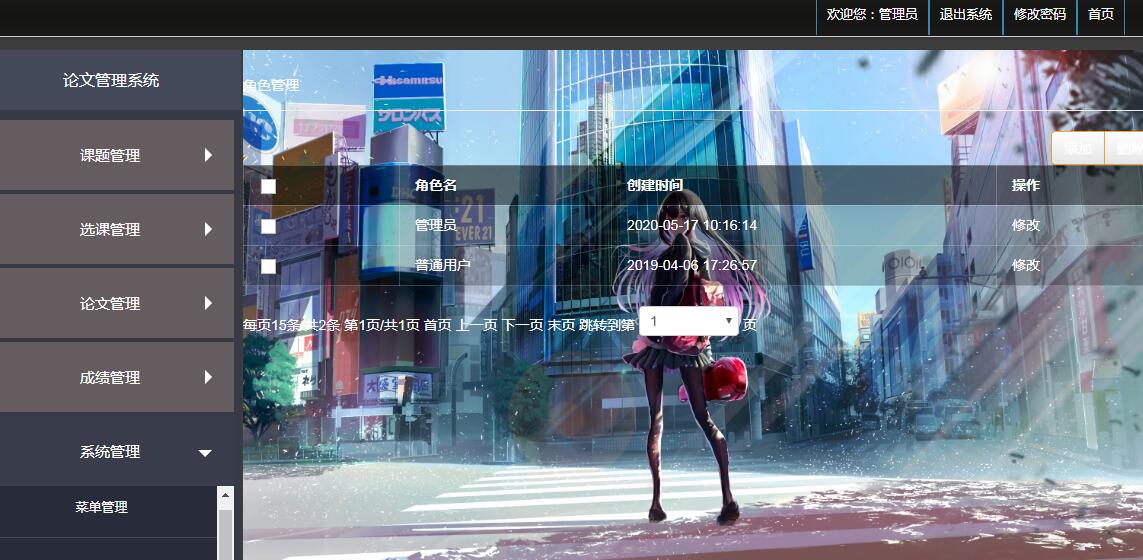Check the box for 管理员 row
The image size is (1143, 560).
pos(268,227)
